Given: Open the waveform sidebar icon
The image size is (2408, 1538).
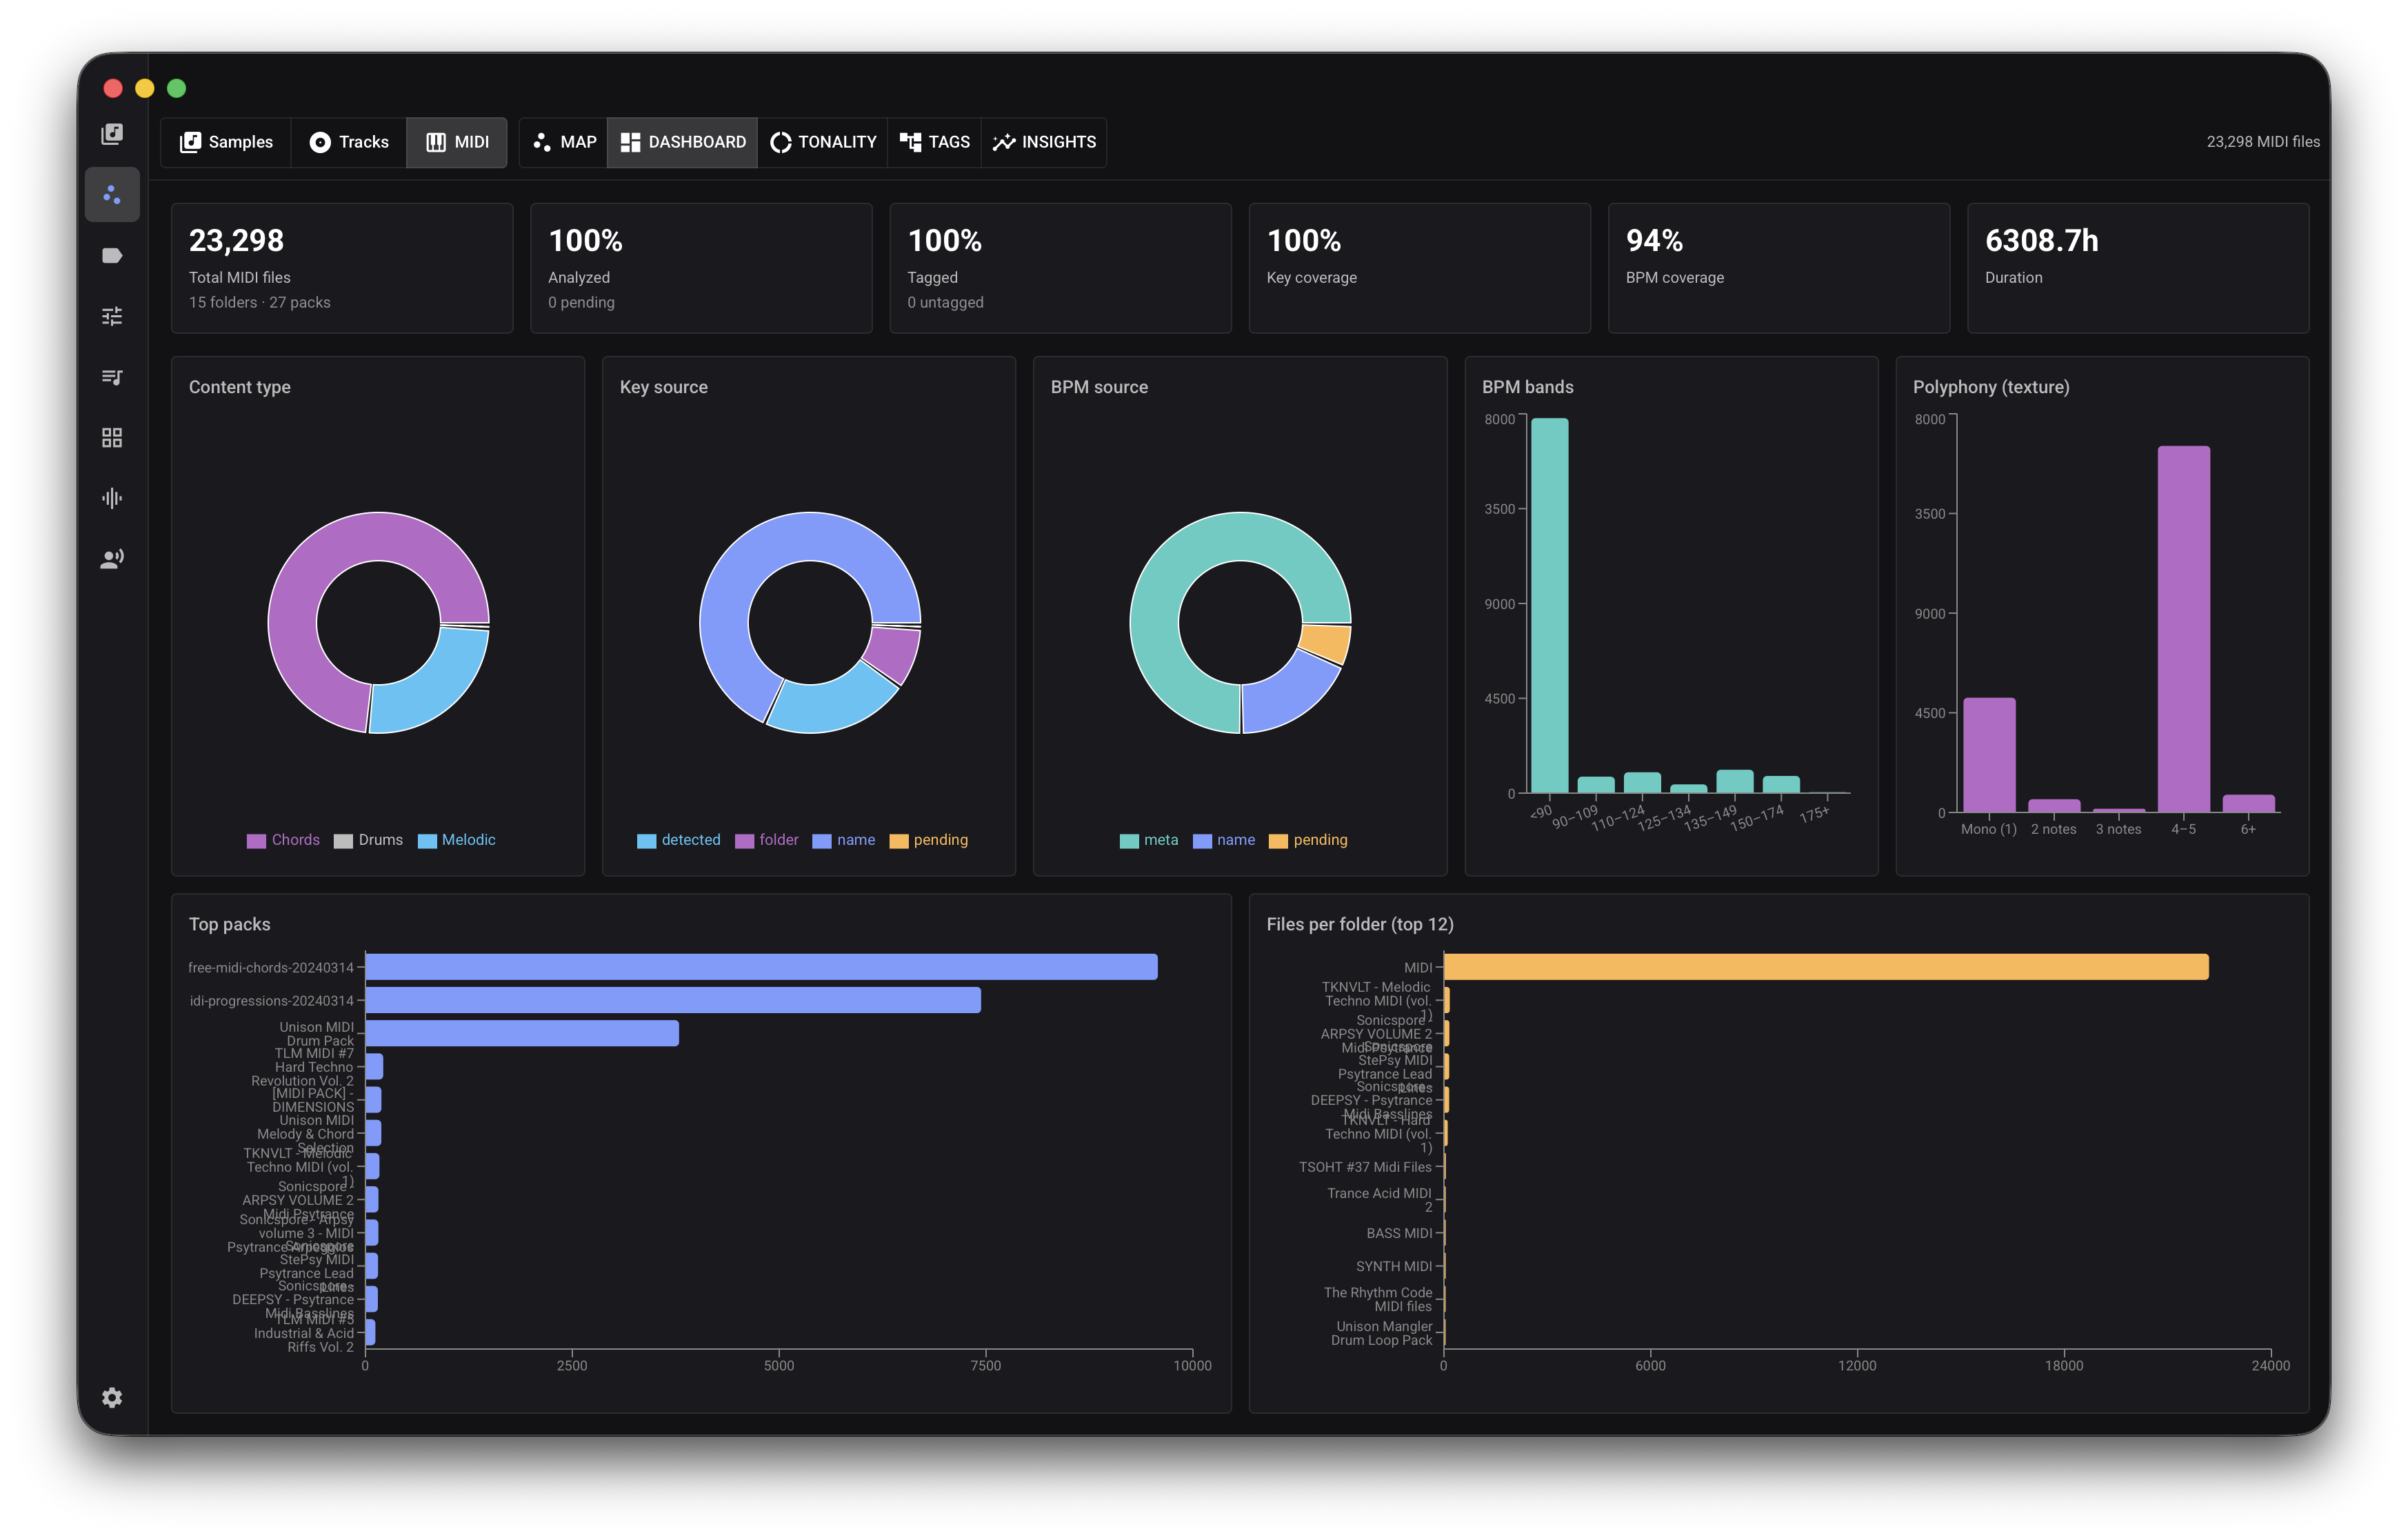Looking at the screenshot, I should [112, 498].
